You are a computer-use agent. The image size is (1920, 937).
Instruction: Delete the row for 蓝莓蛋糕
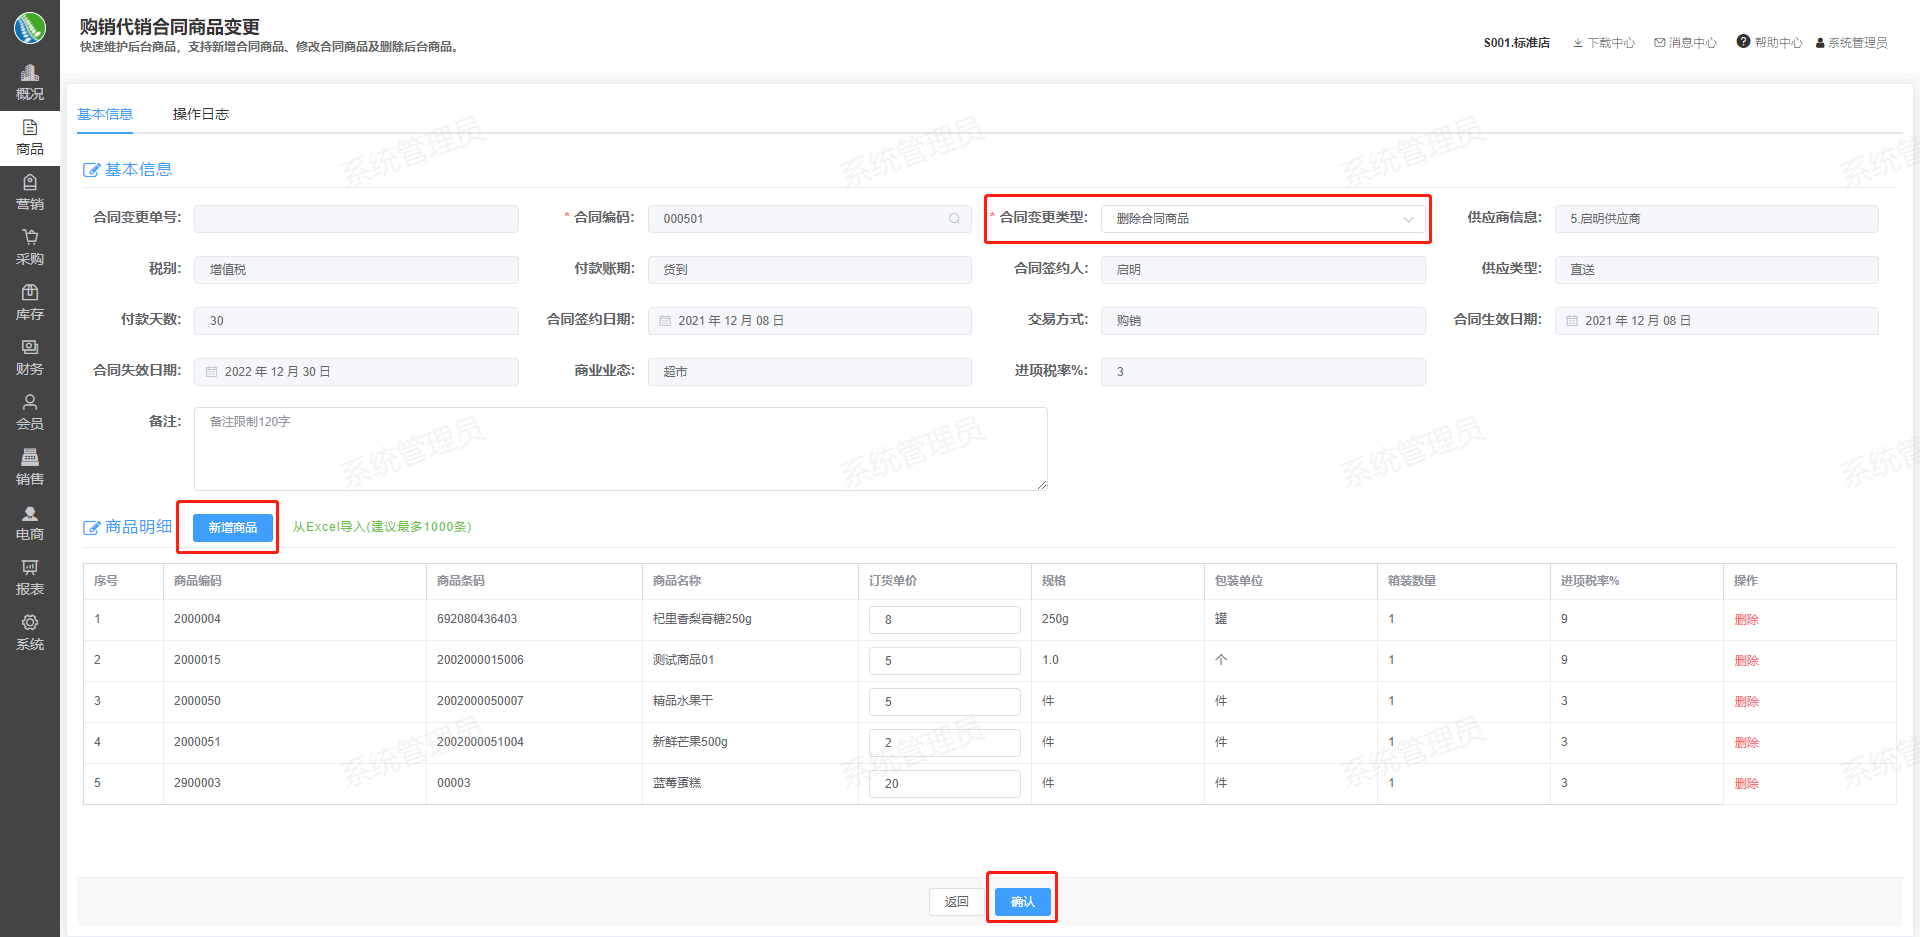[1746, 784]
